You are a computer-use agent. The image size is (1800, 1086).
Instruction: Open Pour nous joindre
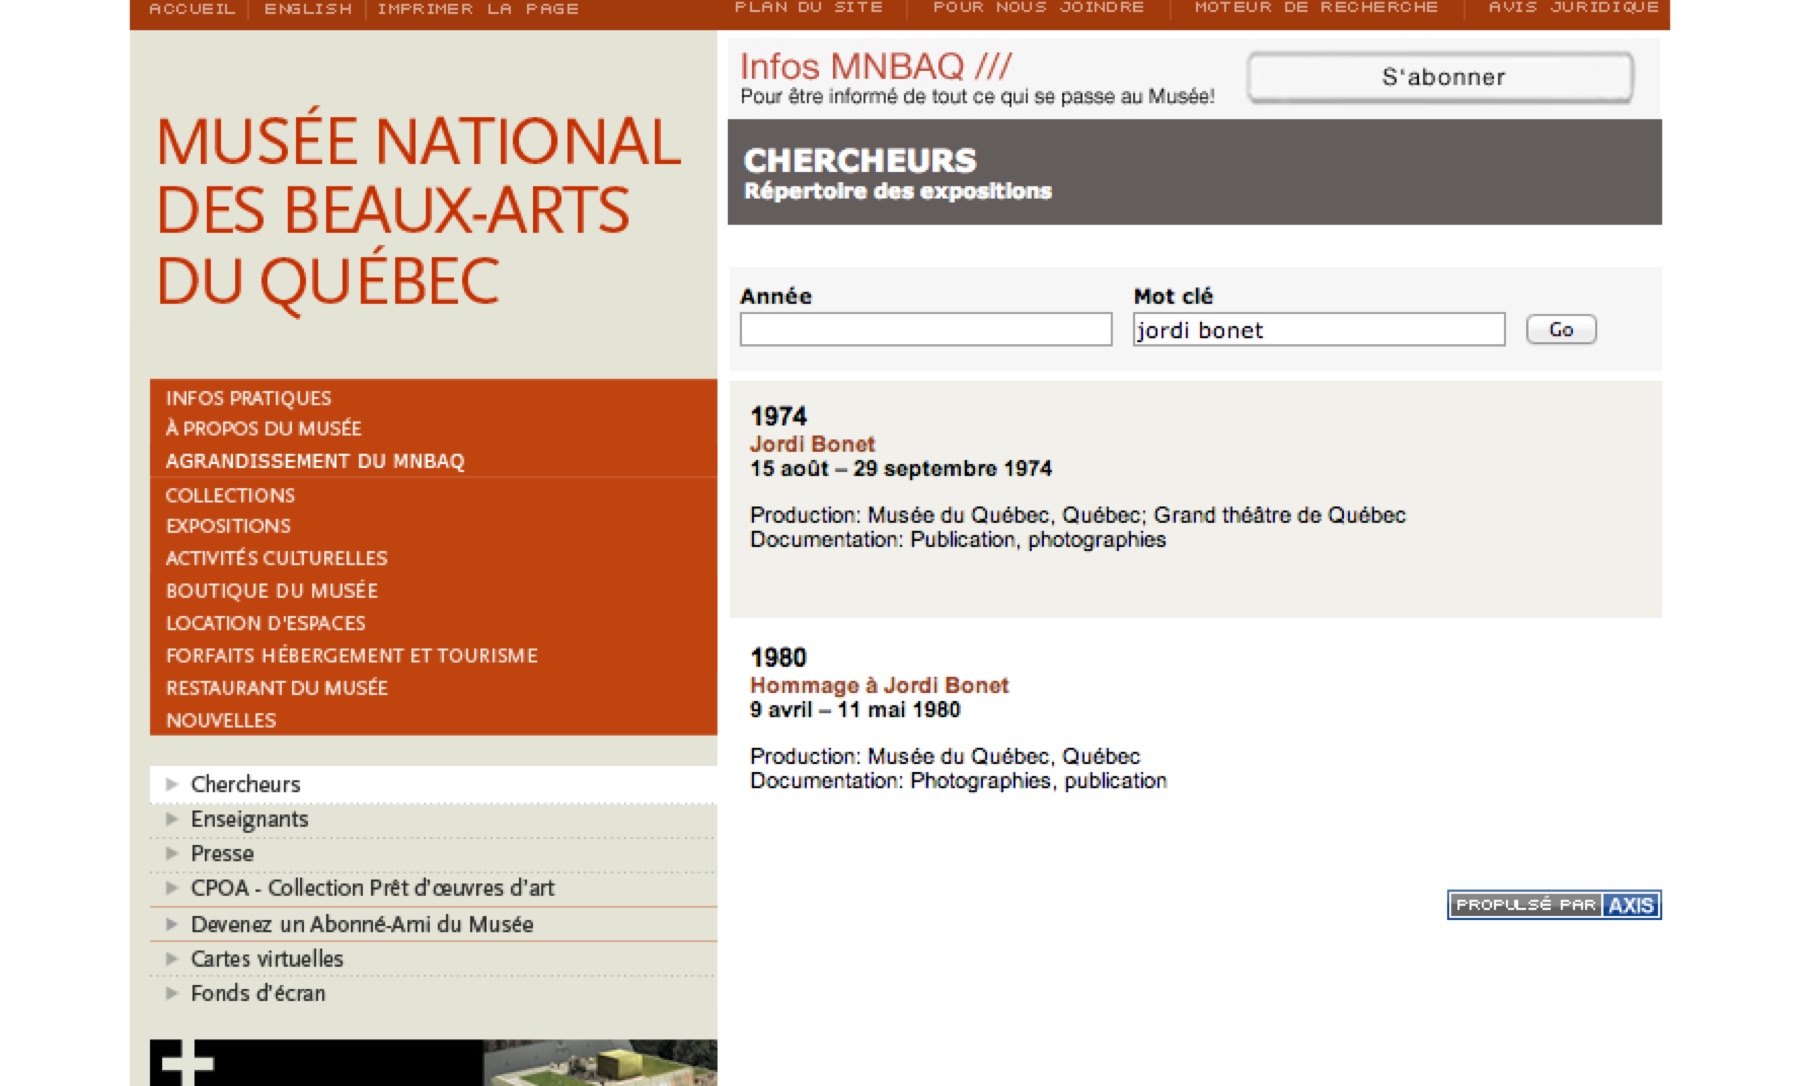1038,8
